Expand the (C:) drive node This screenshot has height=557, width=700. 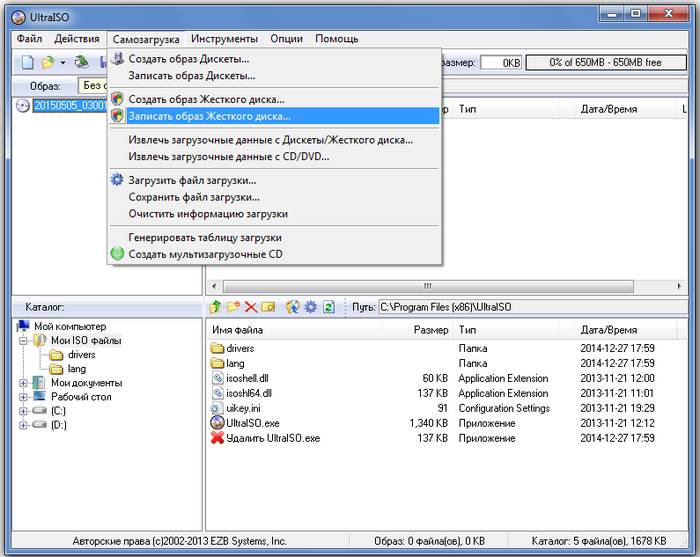pos(23,411)
